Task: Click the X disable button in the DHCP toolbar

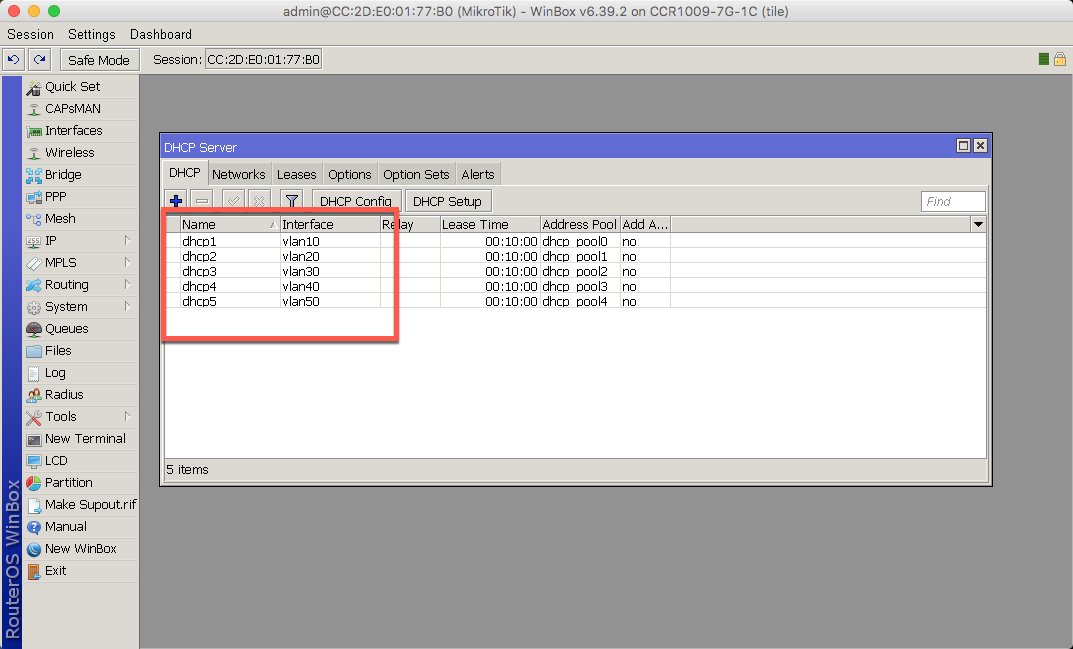Action: (x=259, y=201)
